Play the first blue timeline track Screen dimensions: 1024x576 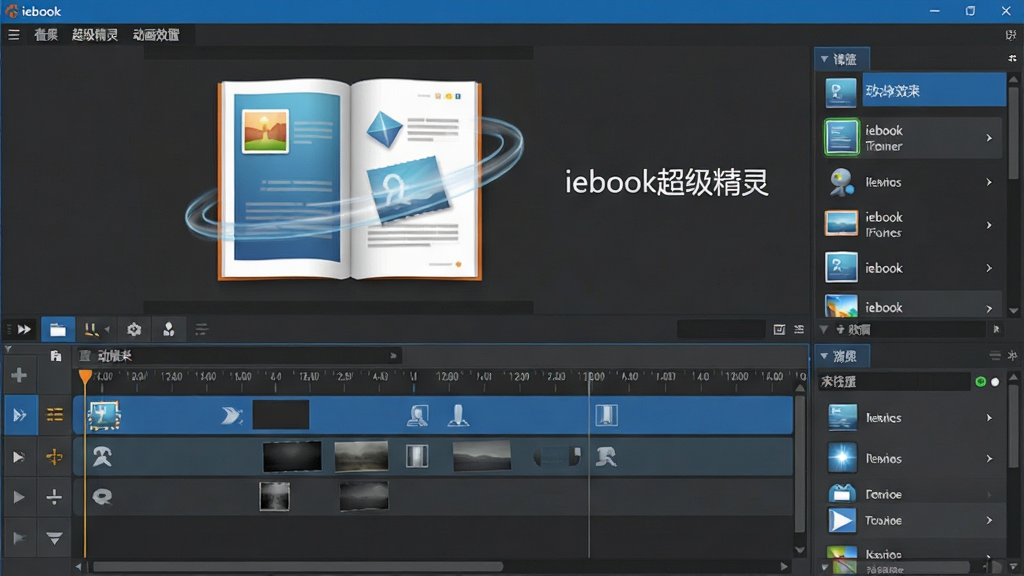pyautogui.click(x=19, y=415)
